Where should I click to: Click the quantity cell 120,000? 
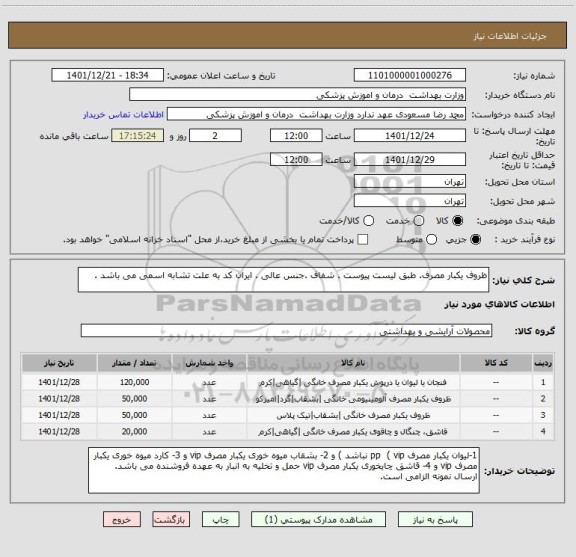[x=134, y=382]
